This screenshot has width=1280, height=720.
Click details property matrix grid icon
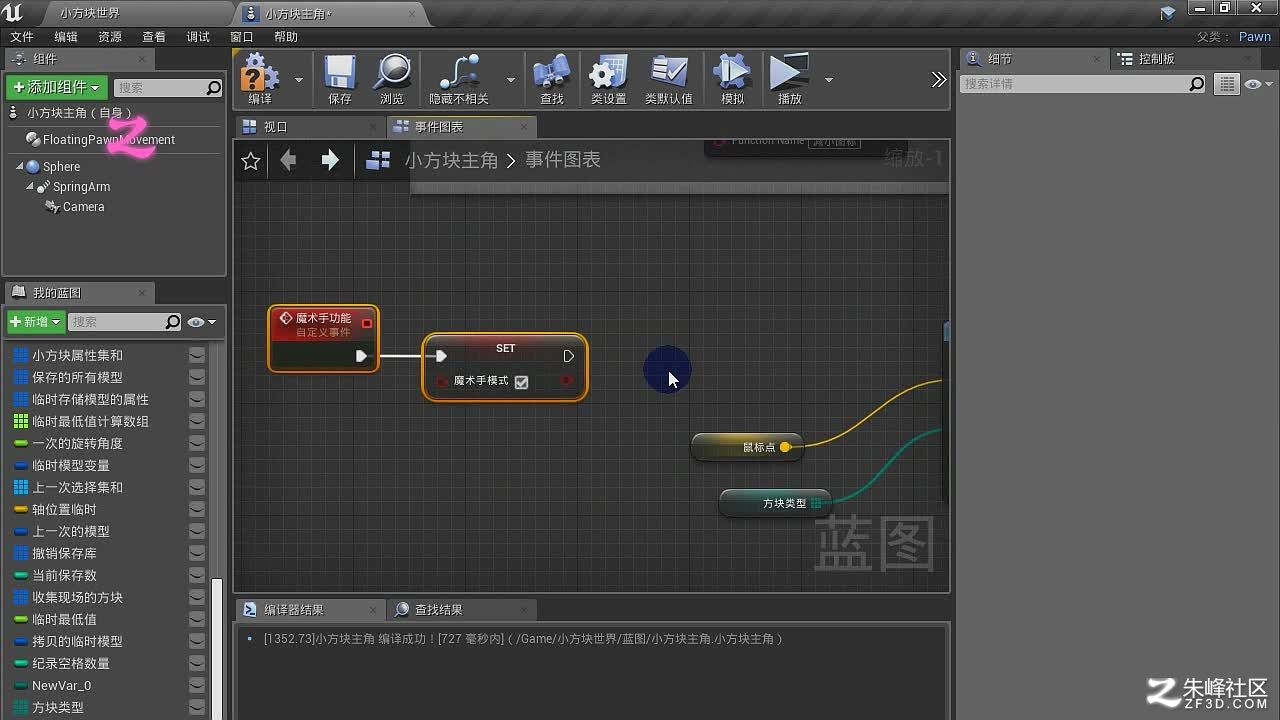pos(1227,84)
